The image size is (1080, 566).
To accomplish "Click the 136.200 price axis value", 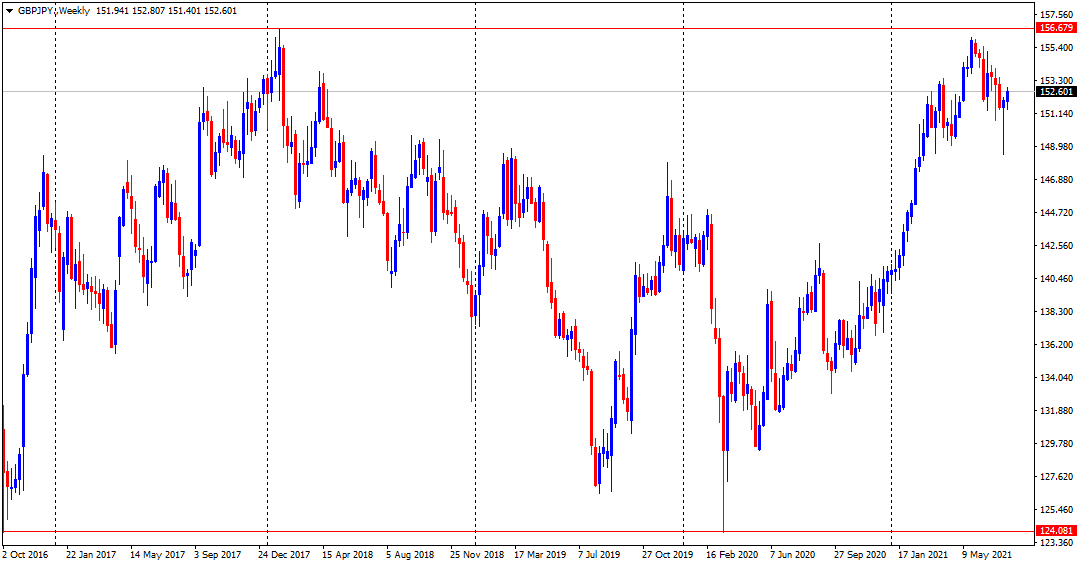I will pyautogui.click(x=1057, y=345).
